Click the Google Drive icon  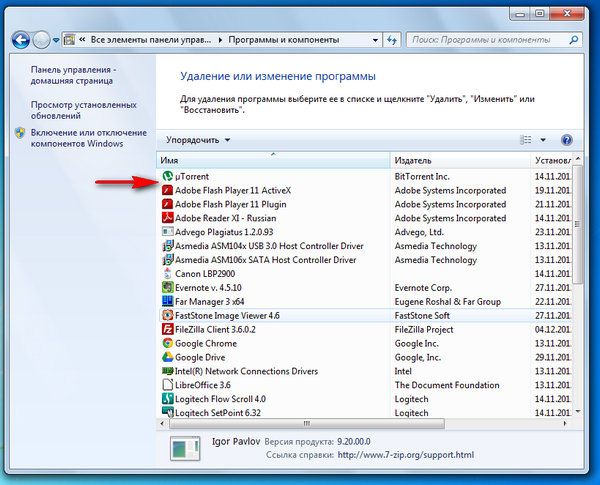[167, 357]
